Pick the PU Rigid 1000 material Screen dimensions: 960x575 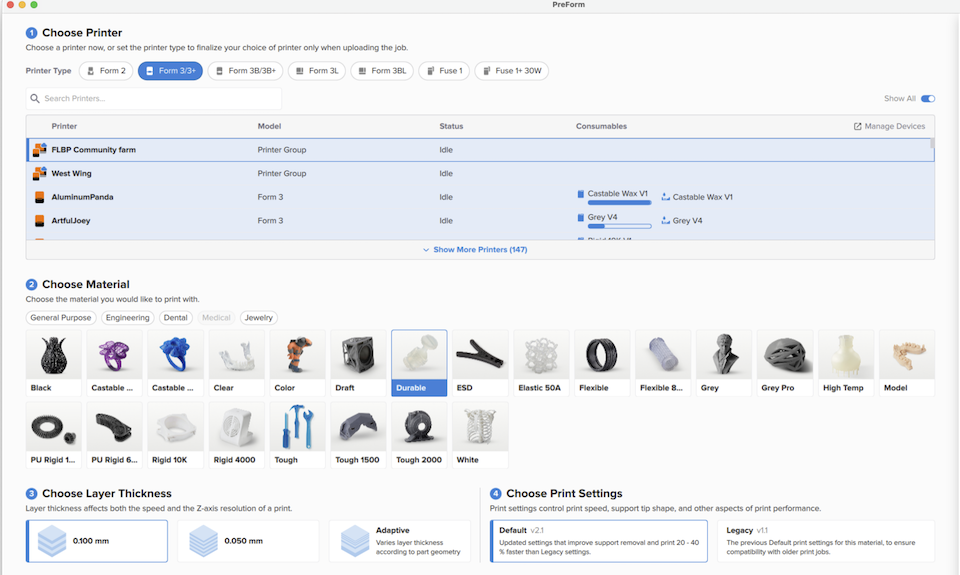point(53,435)
